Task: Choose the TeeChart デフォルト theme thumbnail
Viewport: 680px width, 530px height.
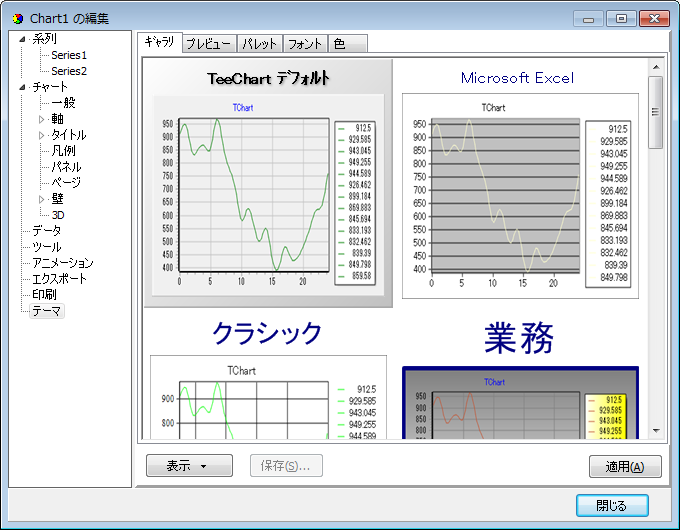Action: pos(268,183)
